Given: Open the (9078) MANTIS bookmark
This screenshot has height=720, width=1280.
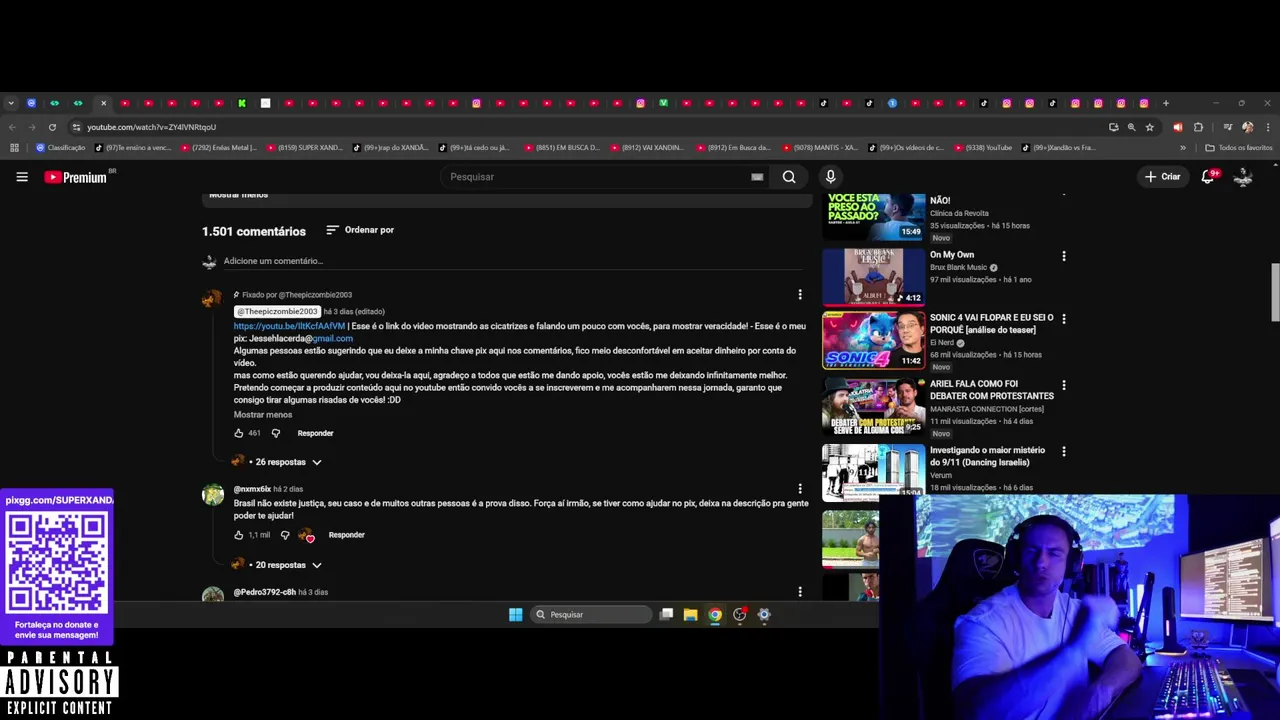Looking at the screenshot, I should [819, 148].
